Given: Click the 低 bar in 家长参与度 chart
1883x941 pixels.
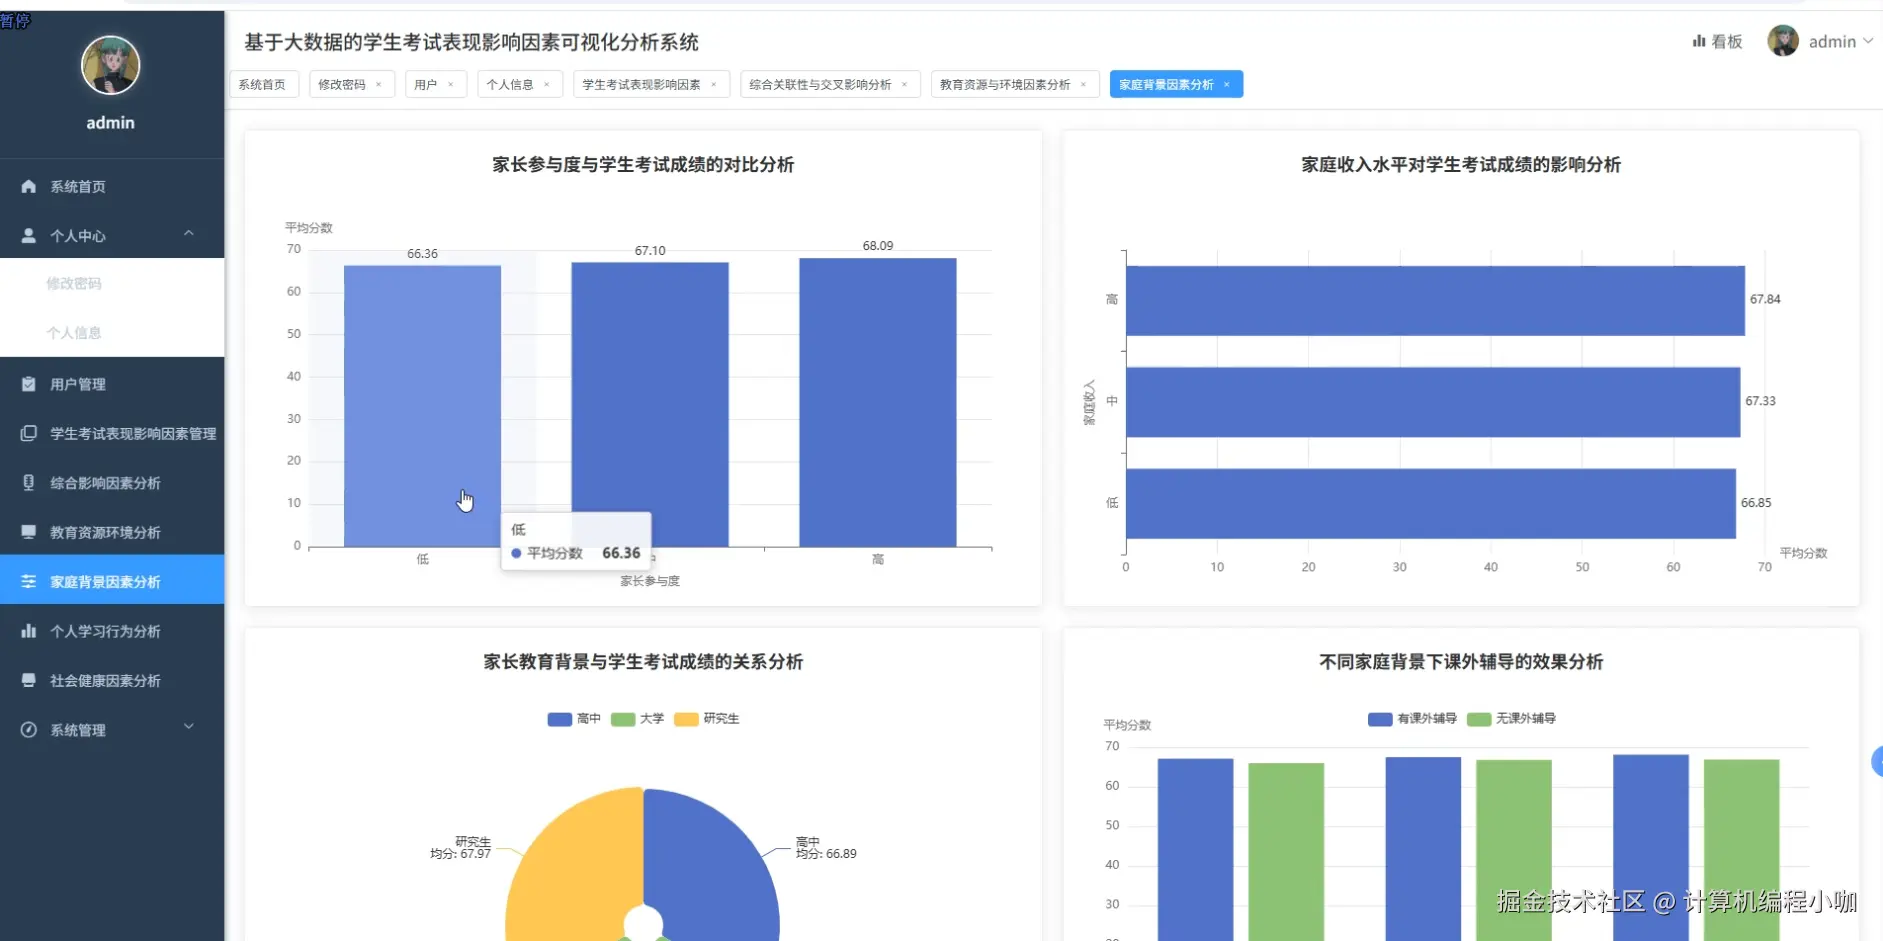Looking at the screenshot, I should [x=422, y=406].
